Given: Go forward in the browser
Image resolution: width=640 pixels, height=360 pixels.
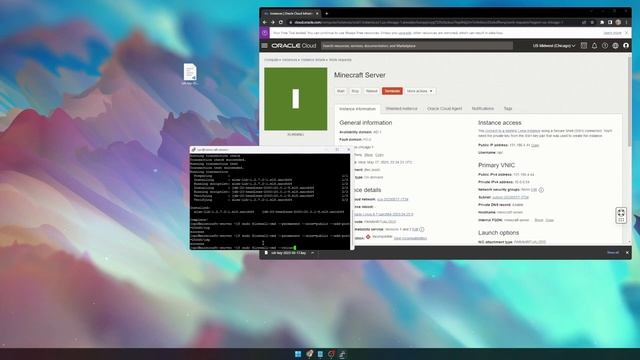Looking at the screenshot, I should pyautogui.click(x=273, y=22).
